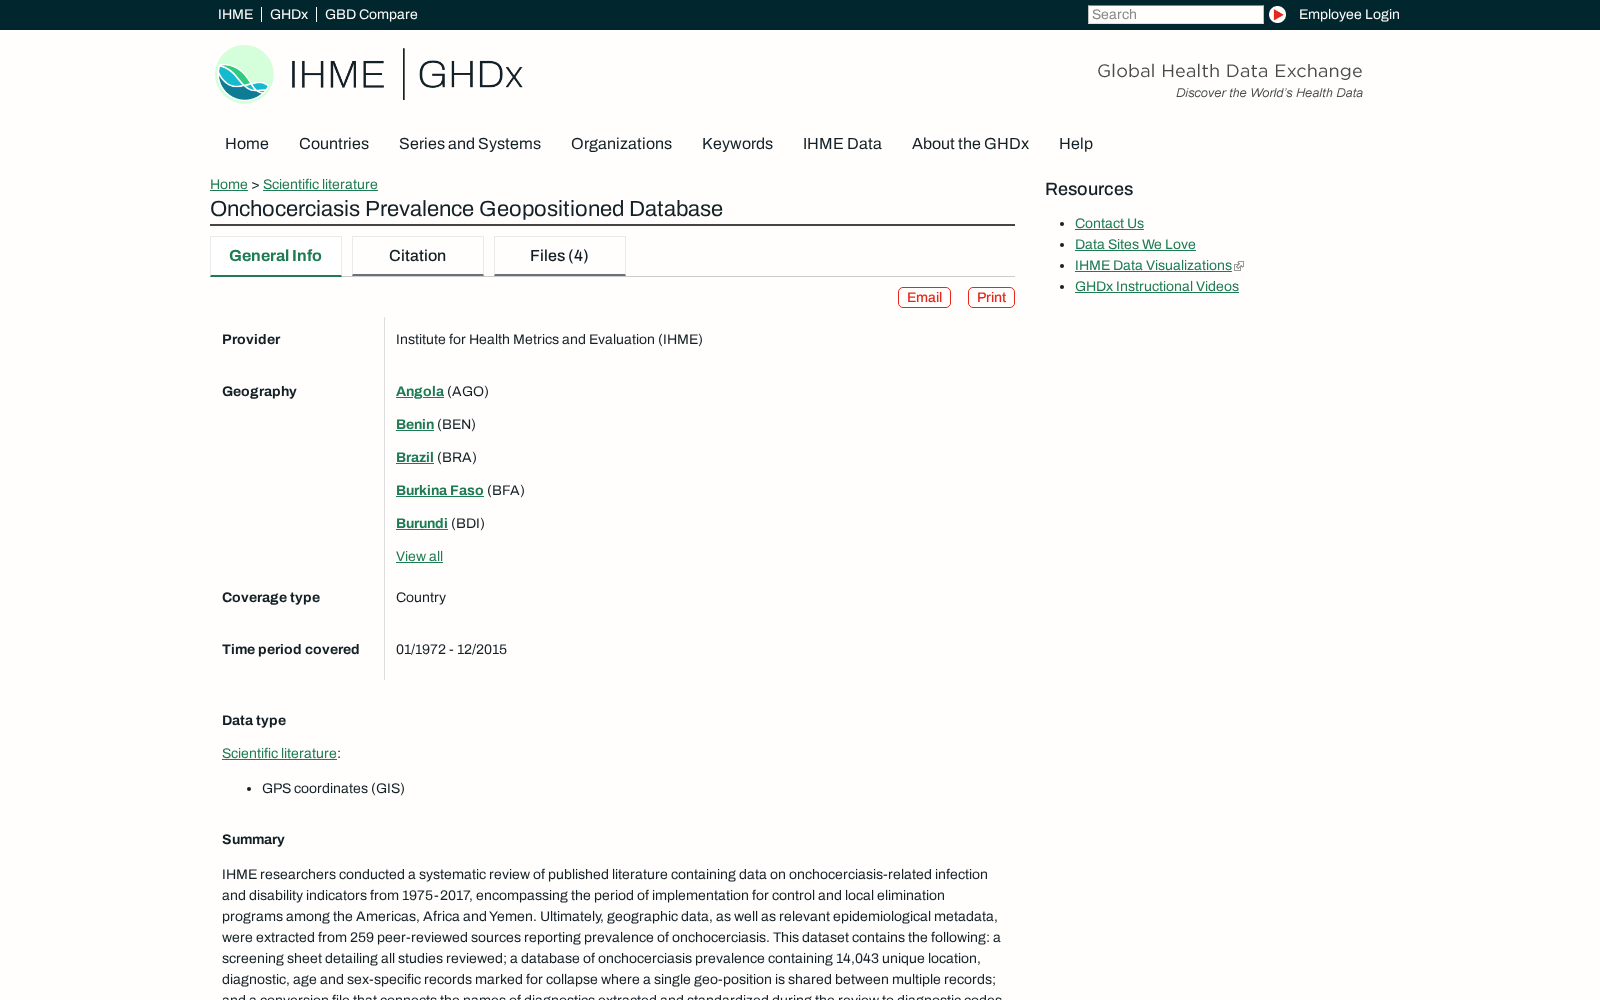
Task: Click the Print button
Action: [x=991, y=297]
